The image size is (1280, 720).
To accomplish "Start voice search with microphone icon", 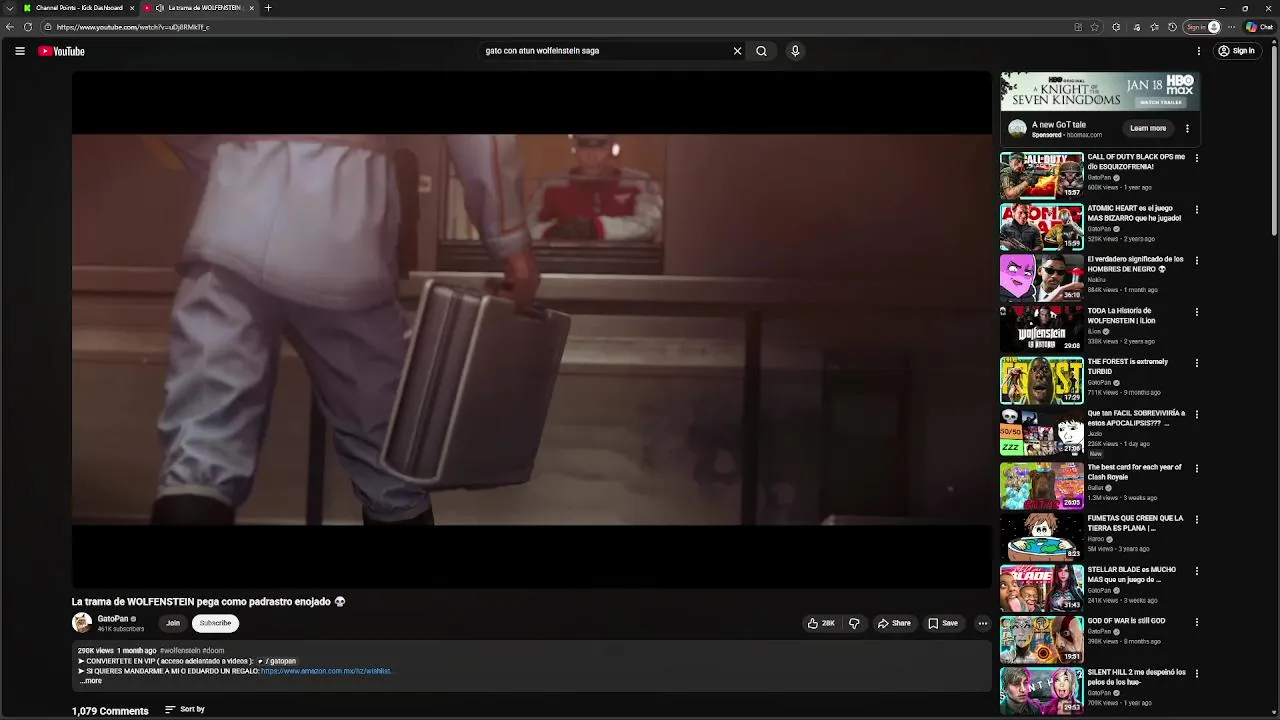I will pos(795,51).
